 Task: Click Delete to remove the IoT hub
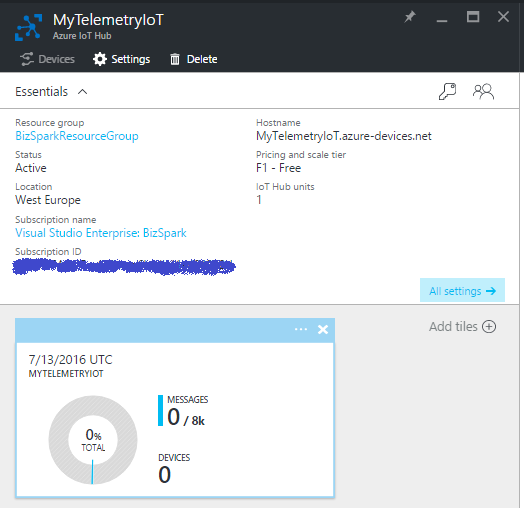[194, 59]
